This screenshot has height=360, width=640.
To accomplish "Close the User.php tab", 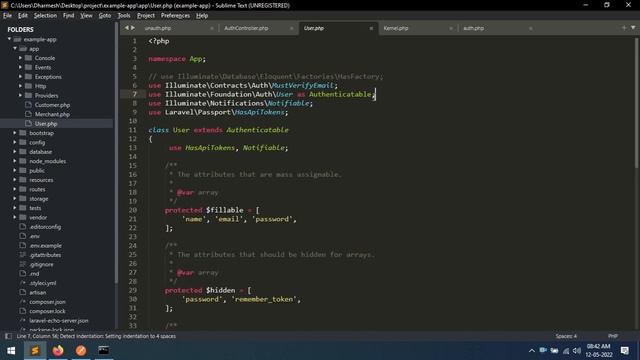I will [371, 28].
